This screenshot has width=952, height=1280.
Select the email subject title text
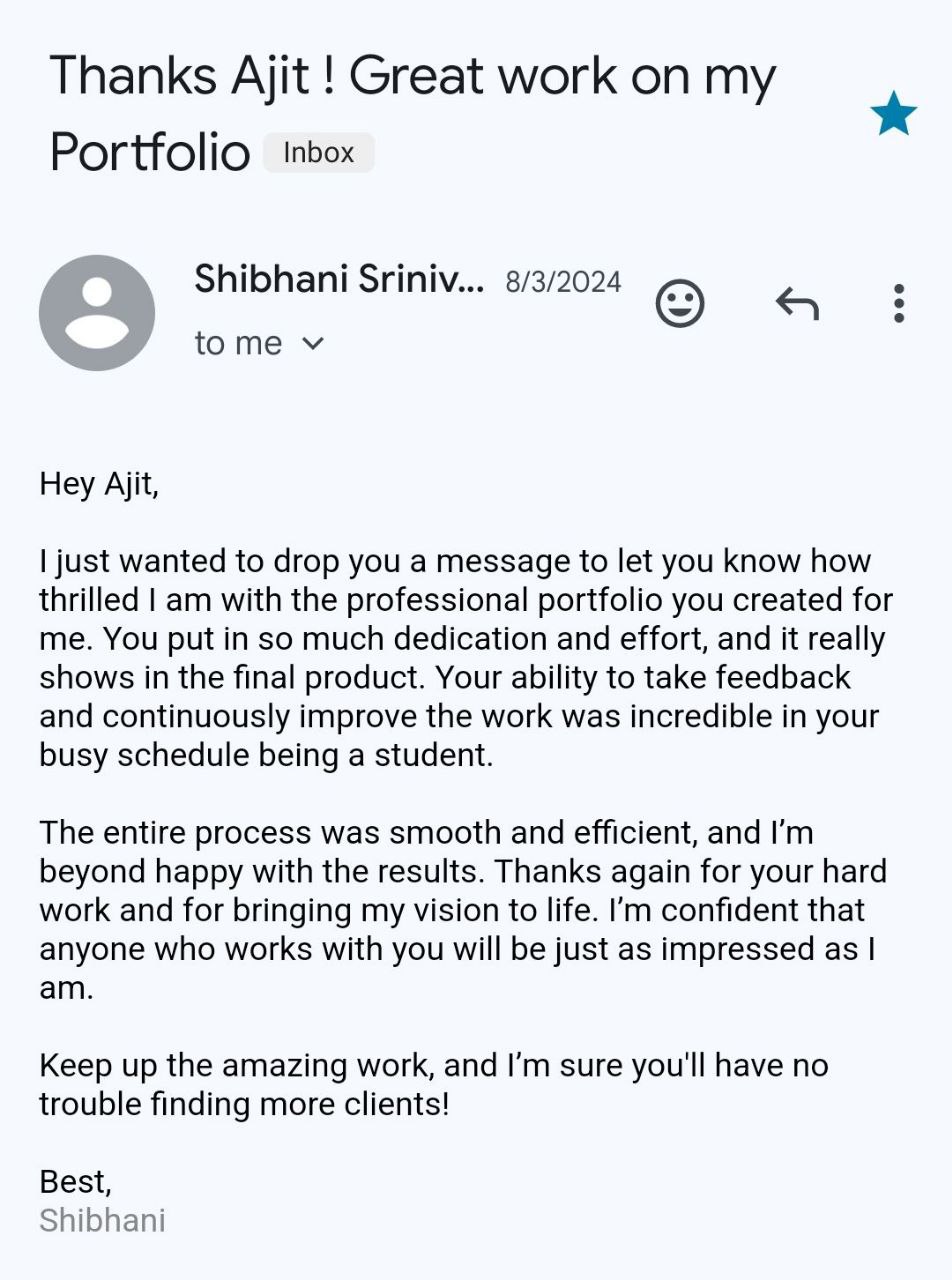click(x=412, y=113)
